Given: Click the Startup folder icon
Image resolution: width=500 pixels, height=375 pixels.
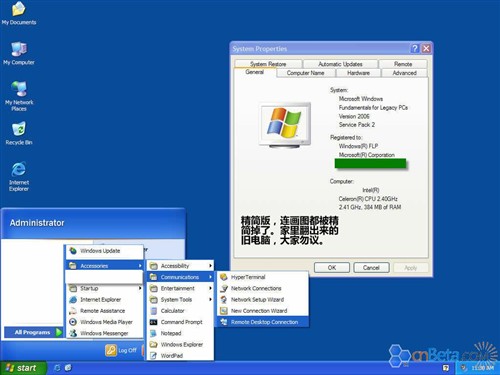Looking at the screenshot, I should click(73, 288).
